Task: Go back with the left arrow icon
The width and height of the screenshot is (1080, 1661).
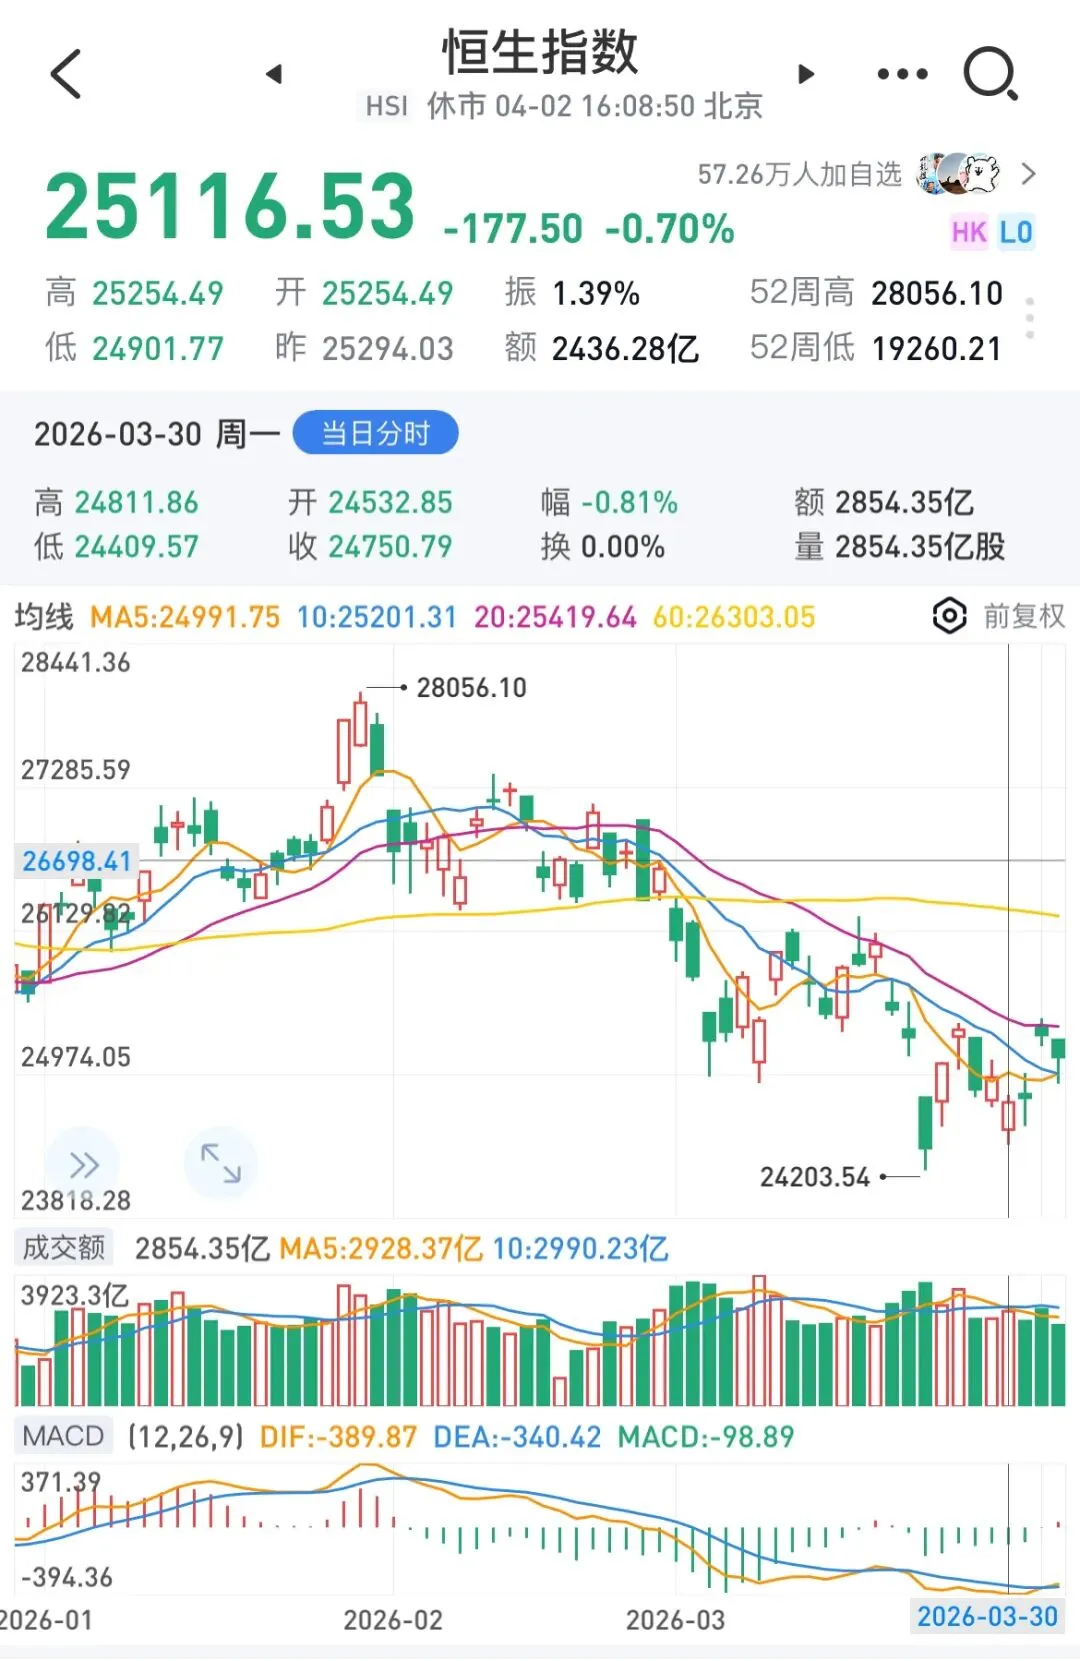Action: 66,74
